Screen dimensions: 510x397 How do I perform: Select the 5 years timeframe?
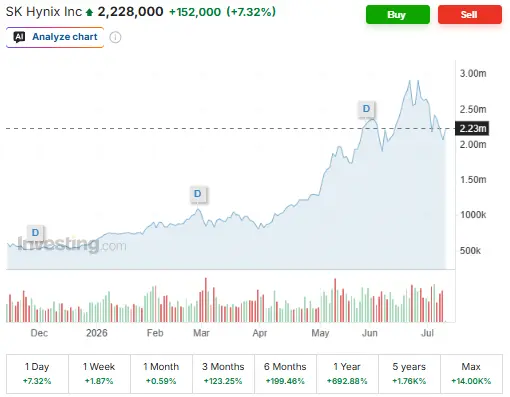[x=409, y=373]
